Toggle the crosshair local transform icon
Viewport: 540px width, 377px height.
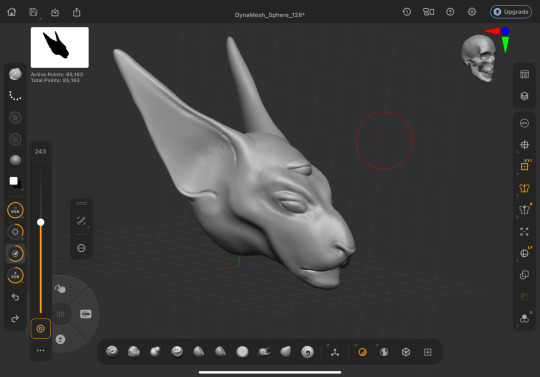click(x=524, y=145)
